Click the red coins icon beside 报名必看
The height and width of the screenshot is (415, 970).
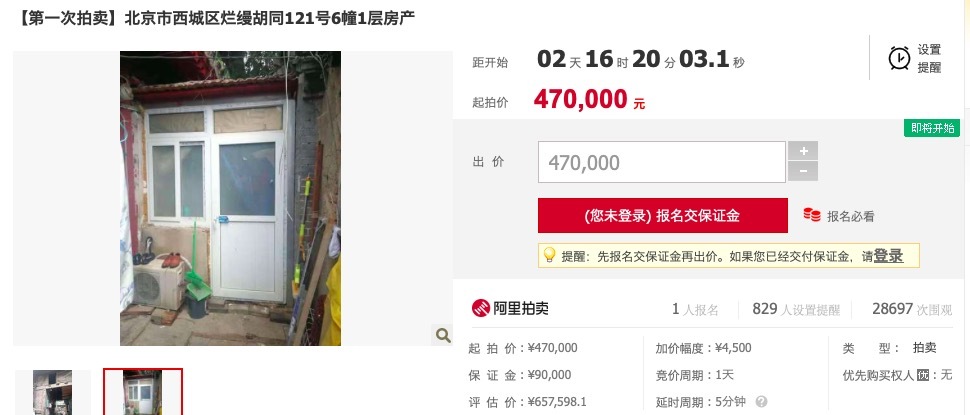click(x=812, y=215)
